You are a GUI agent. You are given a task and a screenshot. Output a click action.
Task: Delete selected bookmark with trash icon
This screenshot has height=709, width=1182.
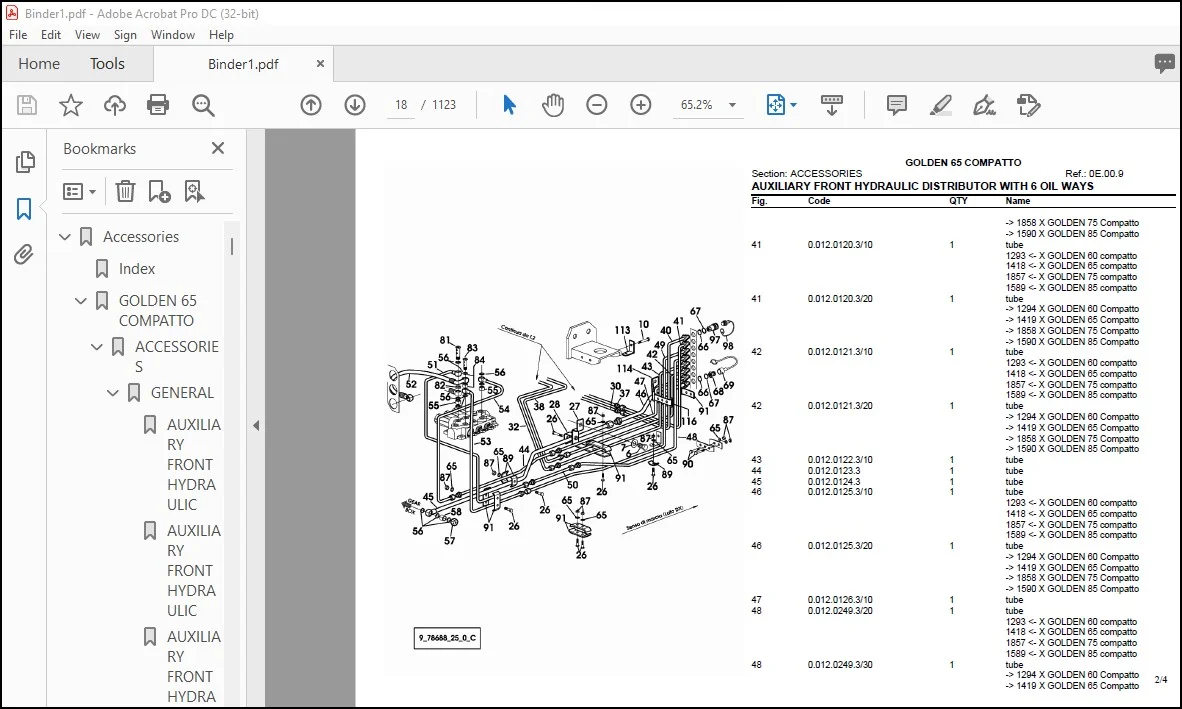[125, 191]
